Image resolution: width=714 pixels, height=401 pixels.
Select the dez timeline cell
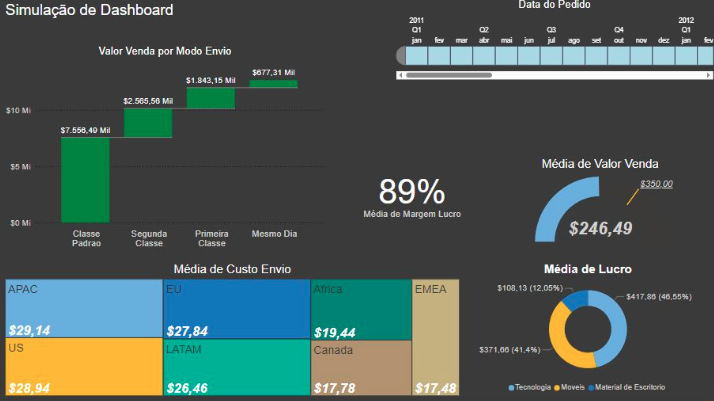[x=664, y=56]
